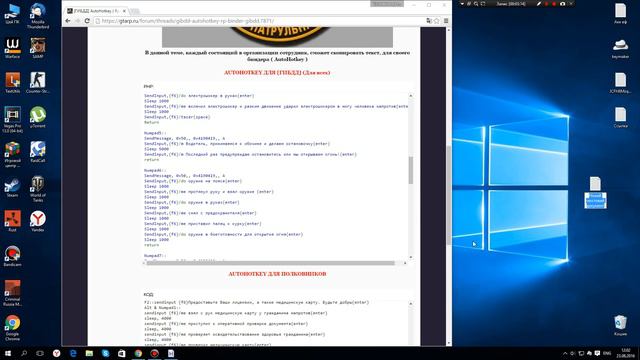Click the page vertical scrollbar thumb
The height and width of the screenshot is (360, 640).
449,195
